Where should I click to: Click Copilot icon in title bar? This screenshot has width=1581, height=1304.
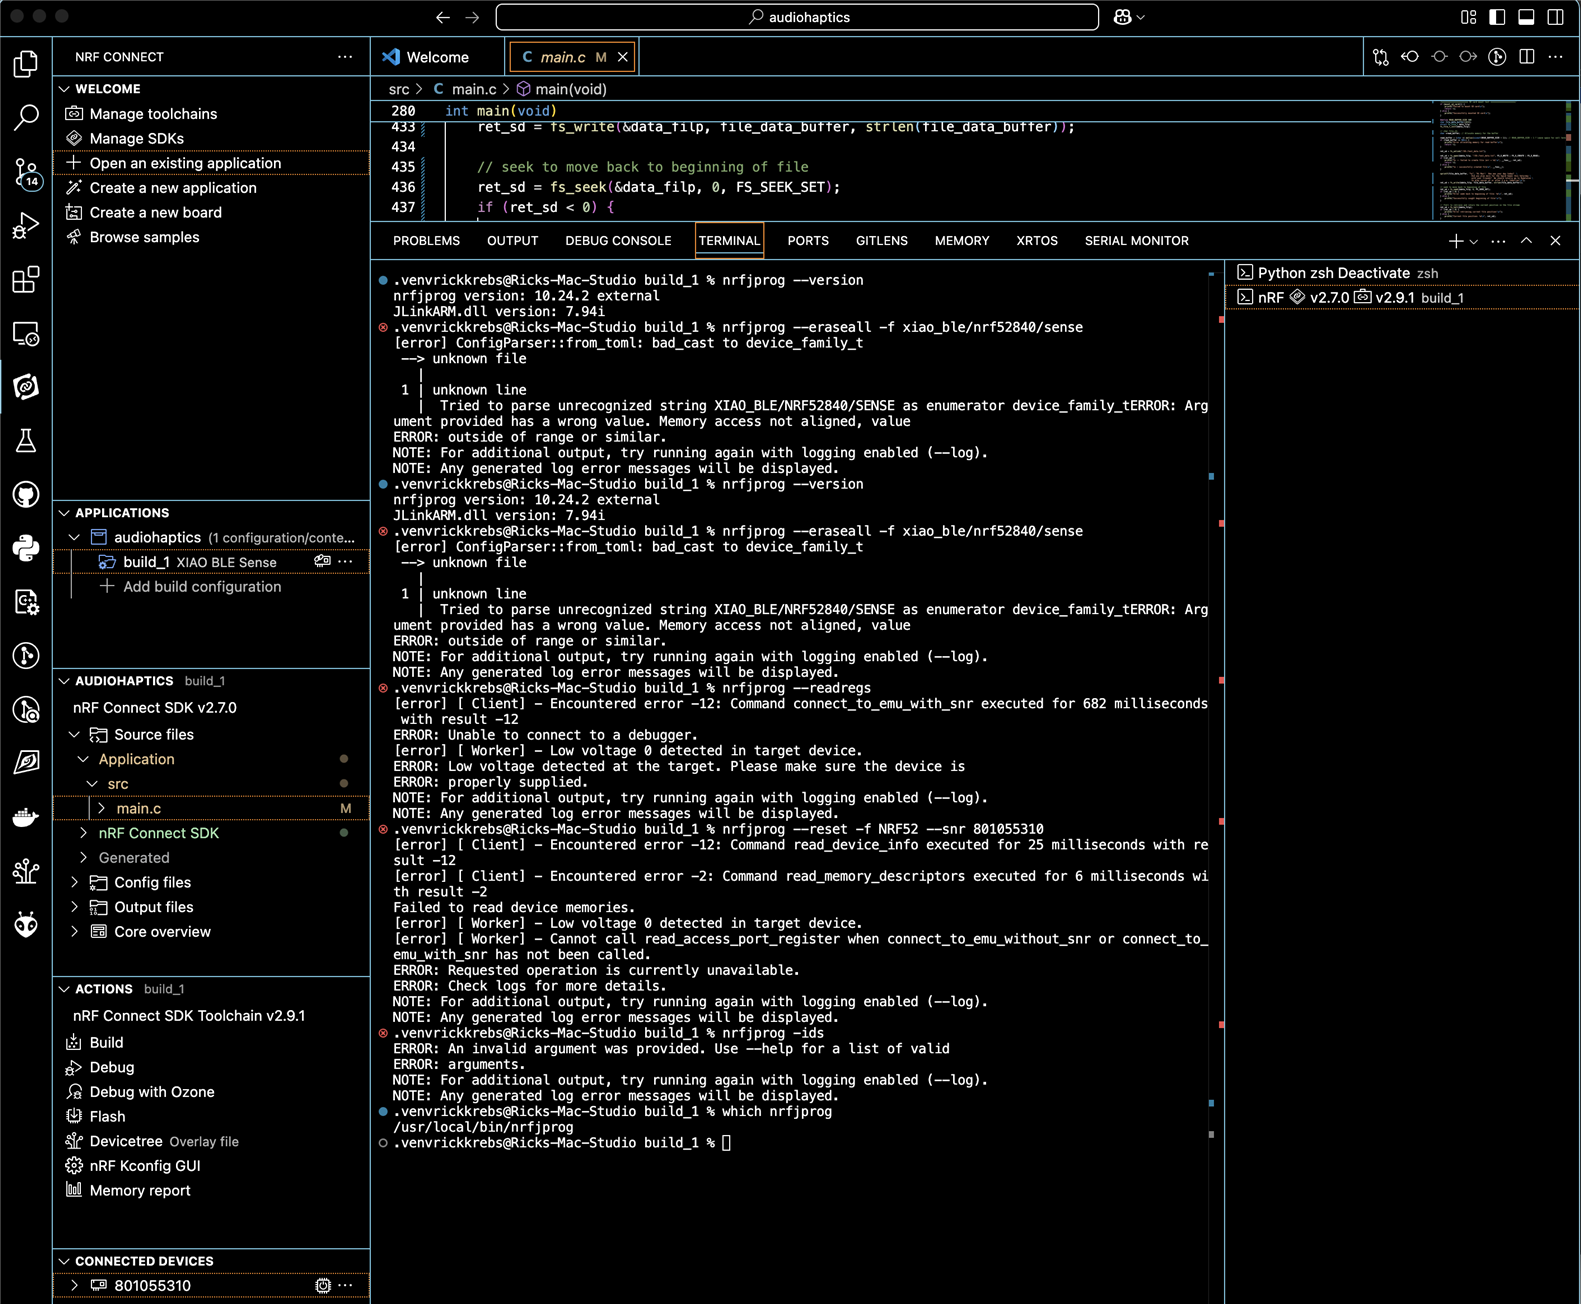pos(1123,17)
